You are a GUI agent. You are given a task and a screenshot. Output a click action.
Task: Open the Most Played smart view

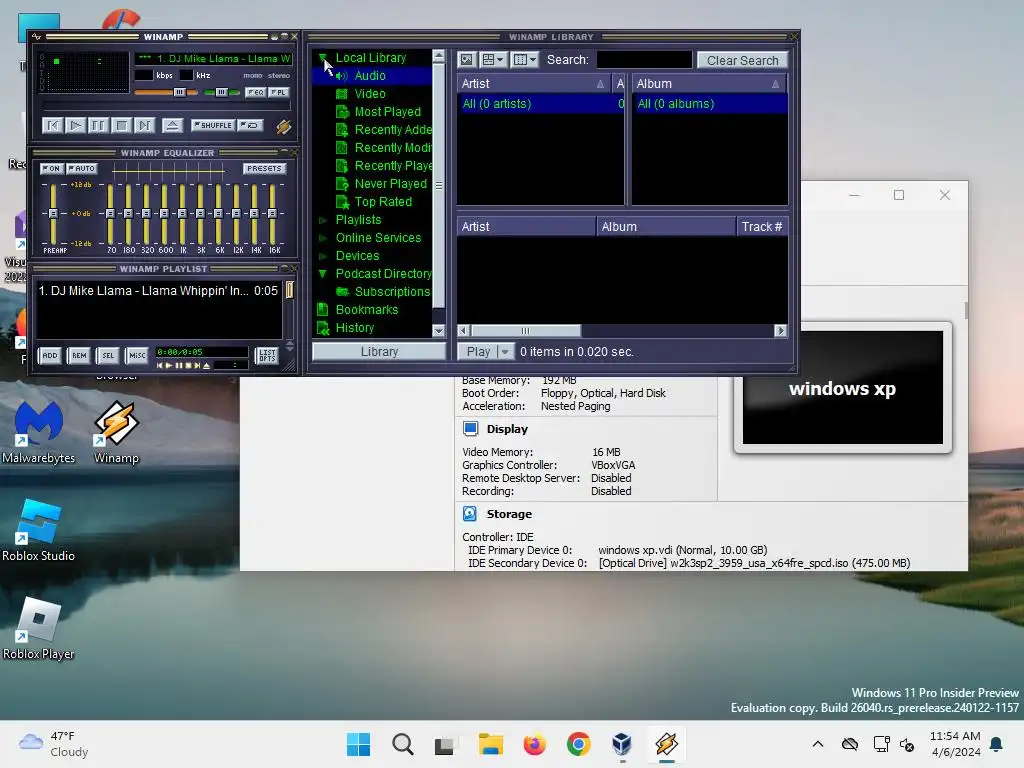tap(387, 112)
